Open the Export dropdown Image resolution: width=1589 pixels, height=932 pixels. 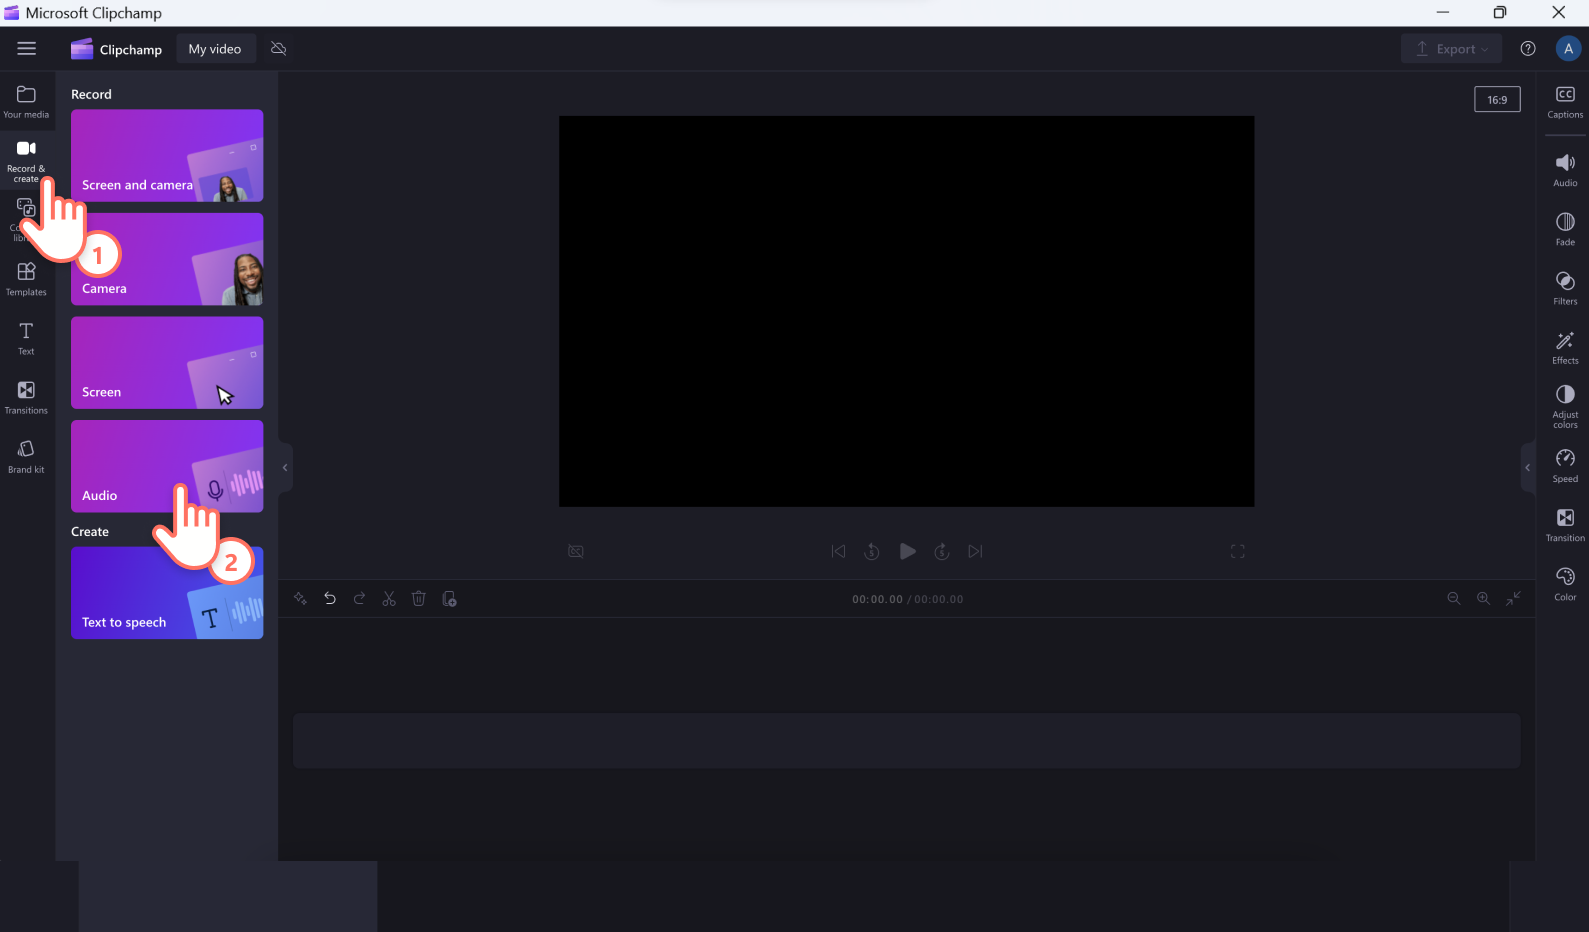pyautogui.click(x=1451, y=49)
